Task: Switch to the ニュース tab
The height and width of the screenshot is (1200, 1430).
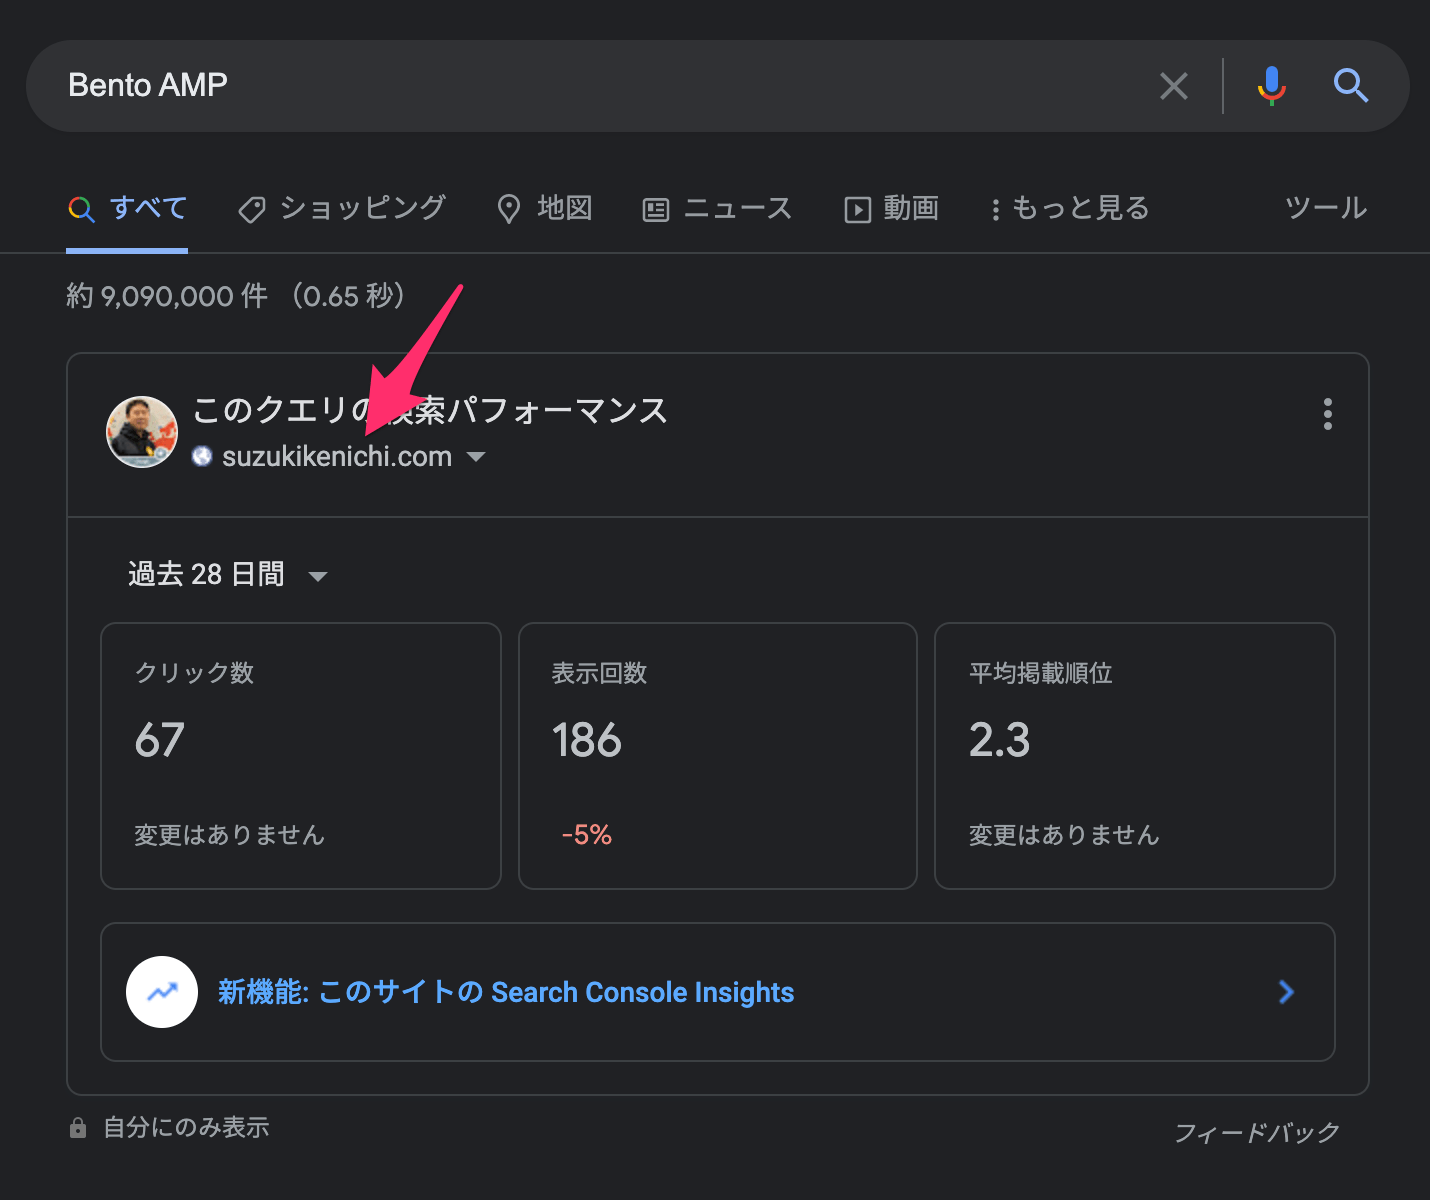Action: point(717,208)
